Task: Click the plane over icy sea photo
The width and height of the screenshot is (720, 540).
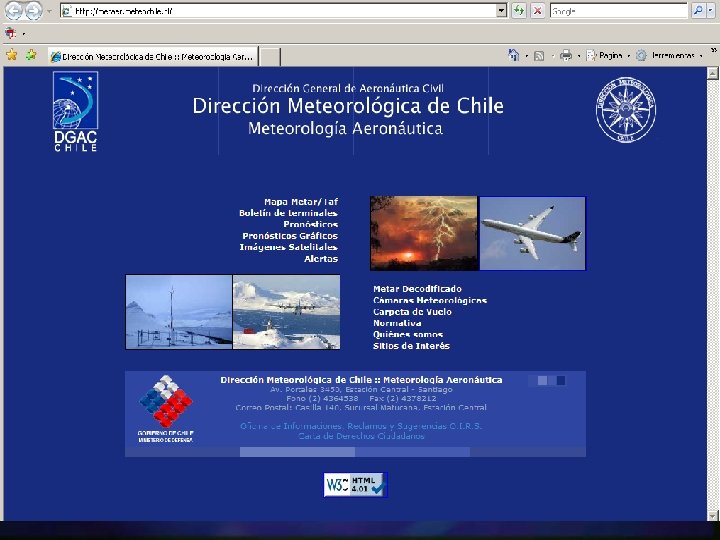Action: click(x=287, y=312)
